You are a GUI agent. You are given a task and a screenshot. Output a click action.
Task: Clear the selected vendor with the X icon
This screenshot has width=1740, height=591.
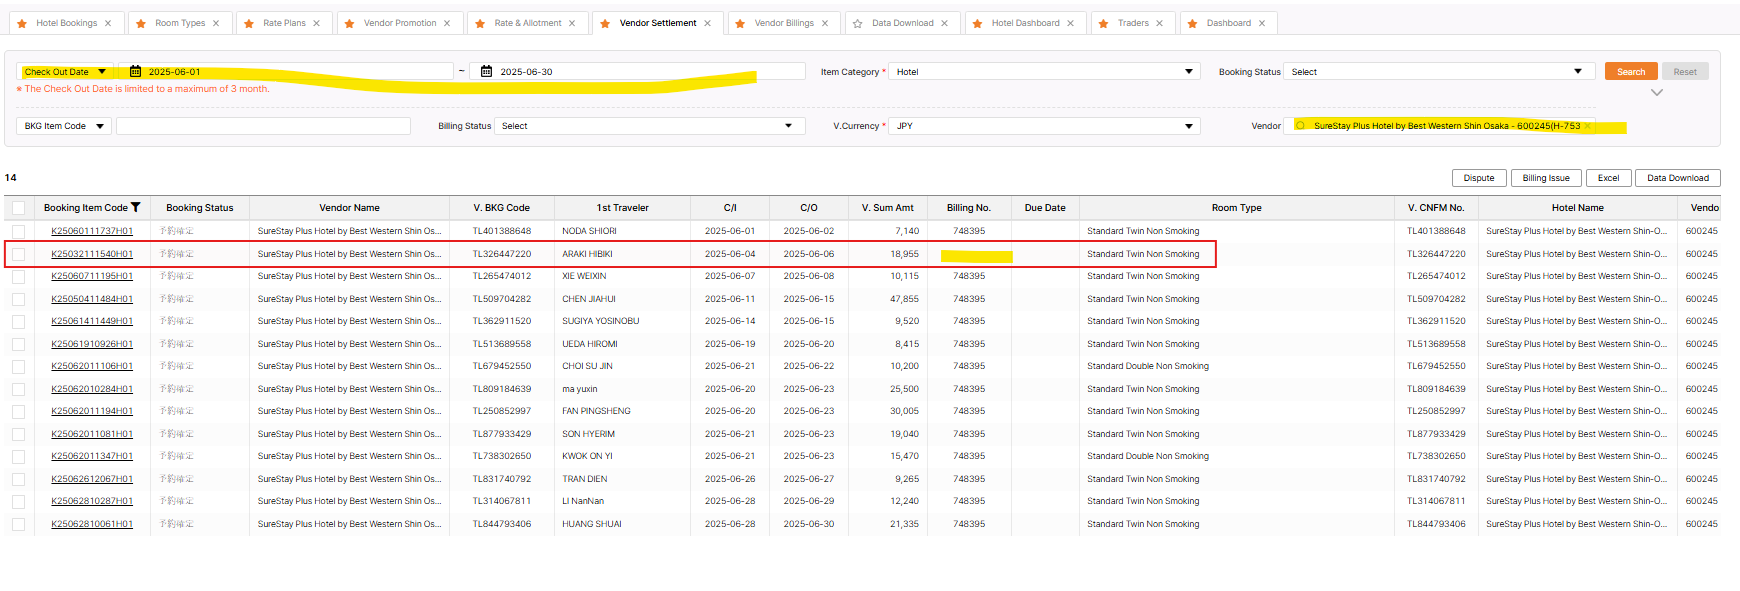pos(1587,126)
